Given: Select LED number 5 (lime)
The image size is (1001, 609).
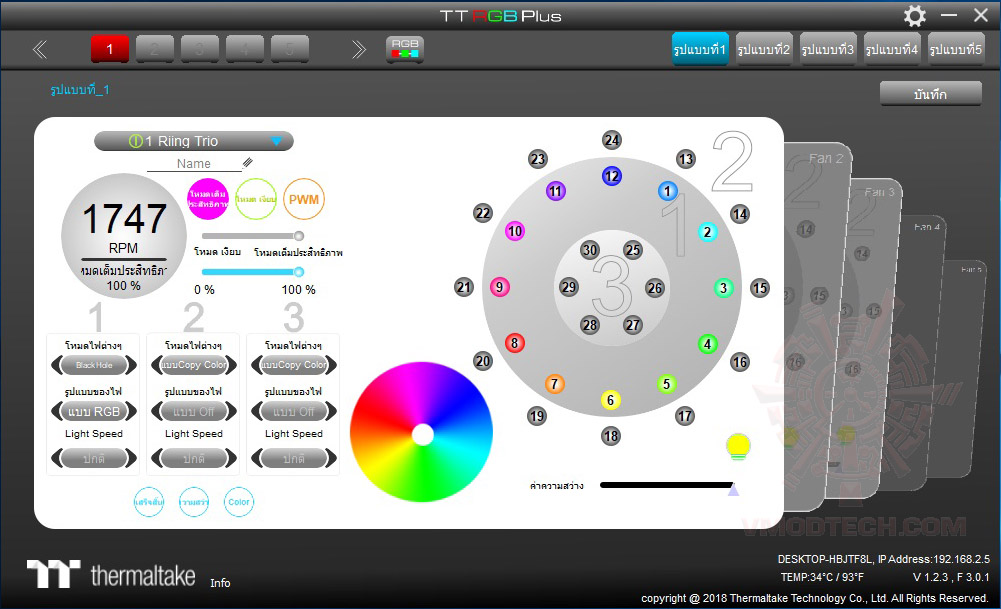Looking at the screenshot, I should pyautogui.click(x=666, y=384).
